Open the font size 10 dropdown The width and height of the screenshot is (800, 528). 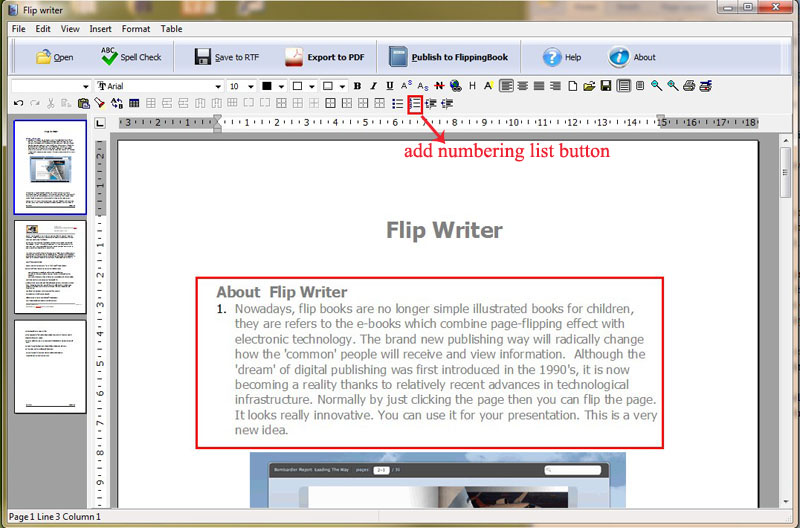(251, 86)
